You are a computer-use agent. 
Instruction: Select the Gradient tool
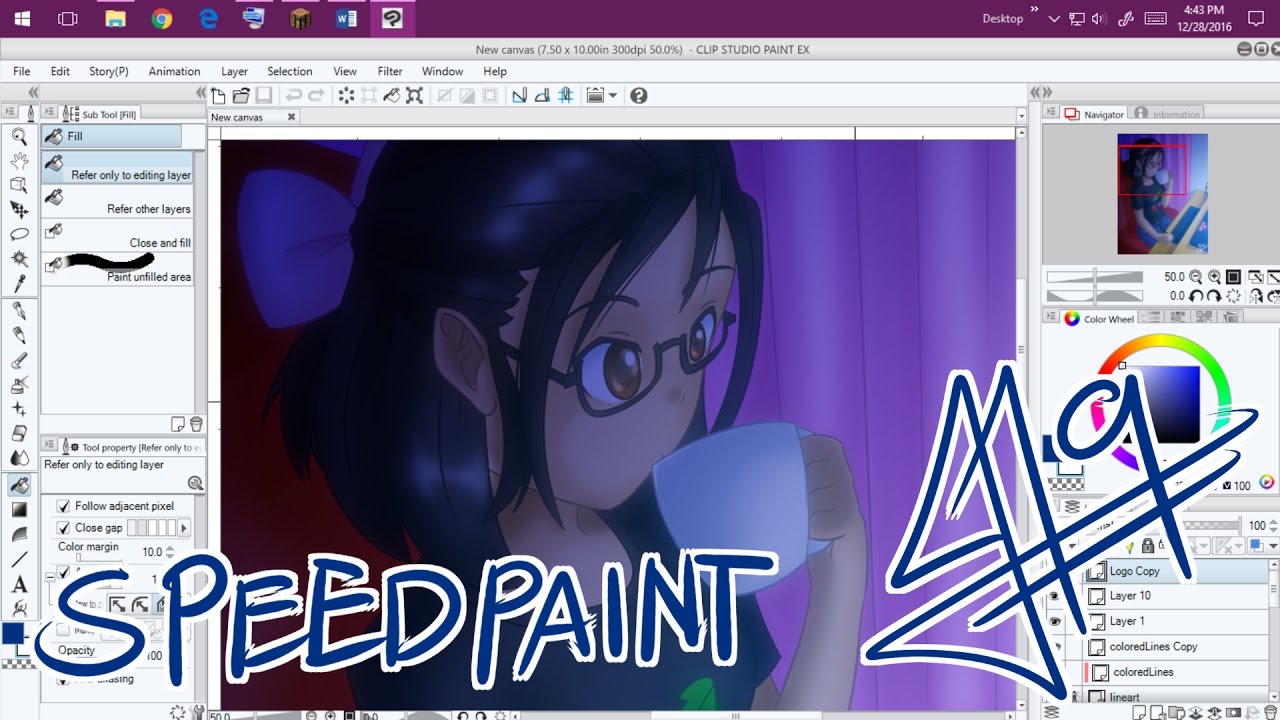tap(19, 510)
